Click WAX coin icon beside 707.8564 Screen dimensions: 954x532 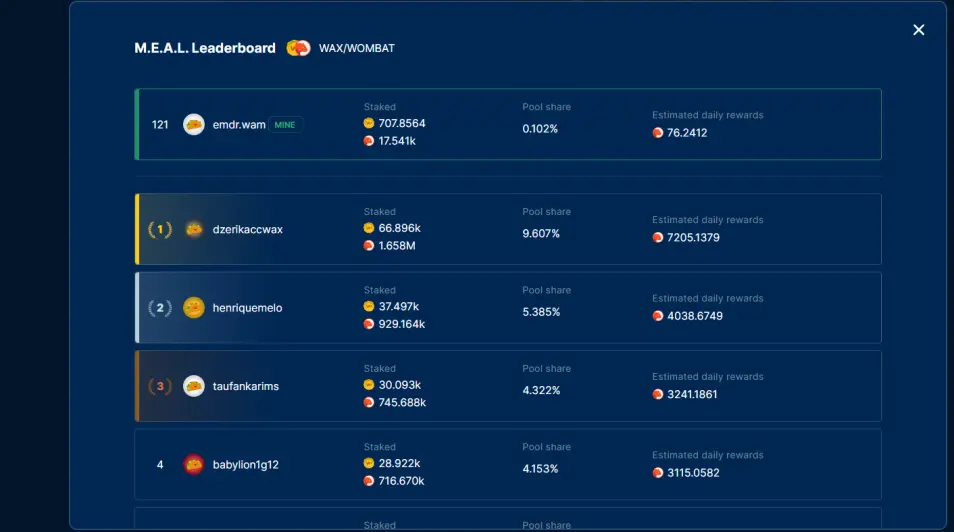[x=369, y=123]
